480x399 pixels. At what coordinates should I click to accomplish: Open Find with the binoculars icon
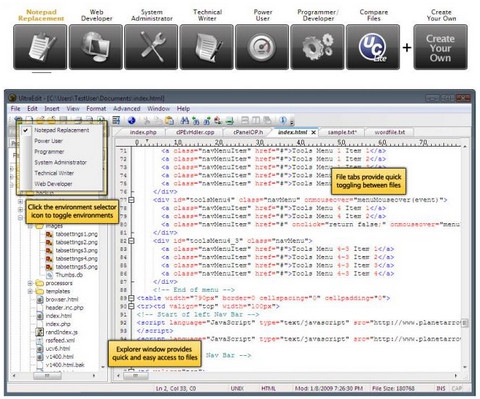coord(184,120)
